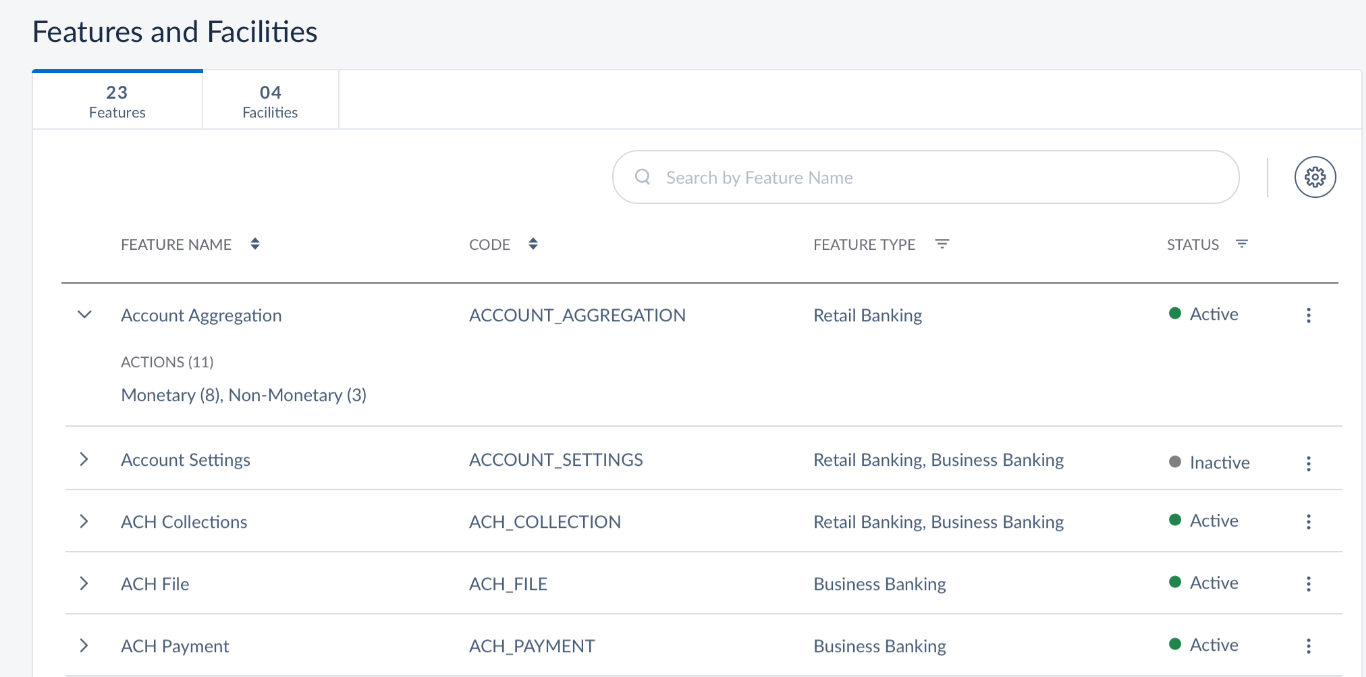
Task: Open kebab menu for ACH Payment row
Action: 1308,646
